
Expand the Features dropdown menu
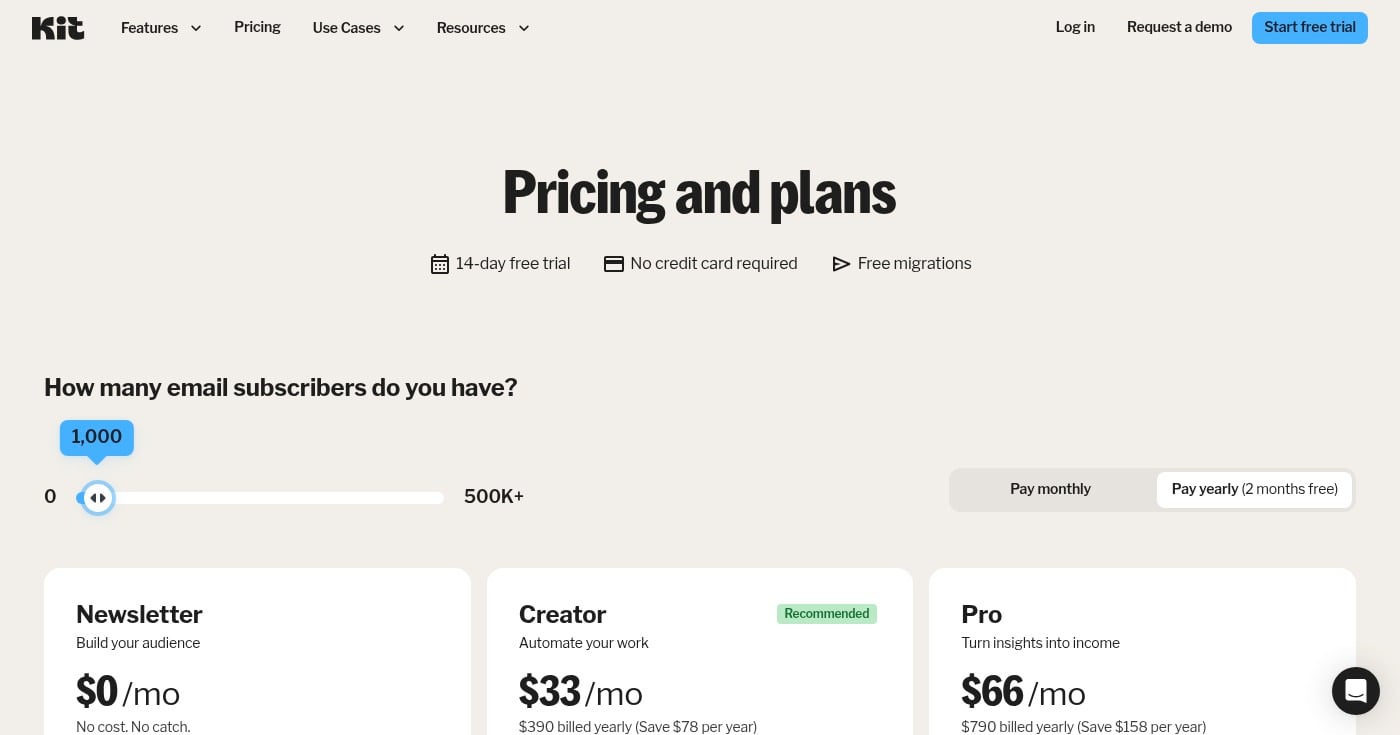click(149, 28)
